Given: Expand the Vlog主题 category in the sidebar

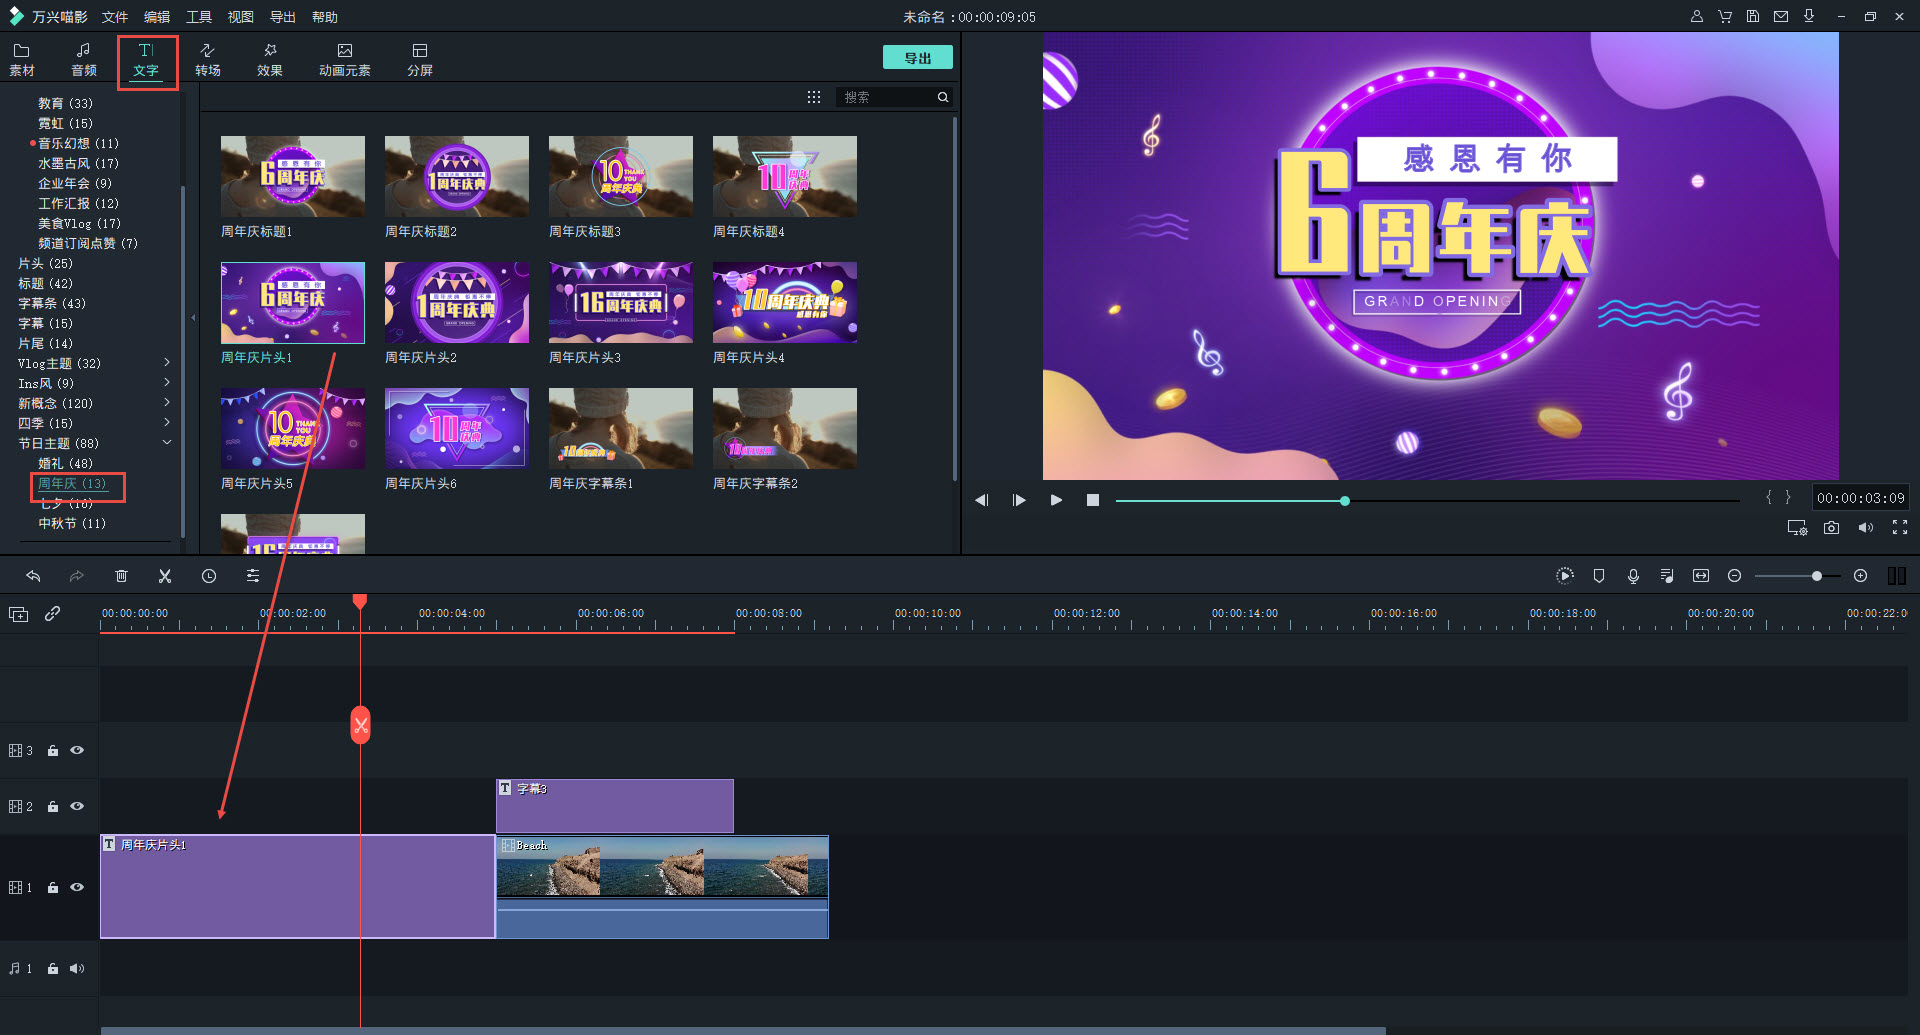Looking at the screenshot, I should point(167,362).
